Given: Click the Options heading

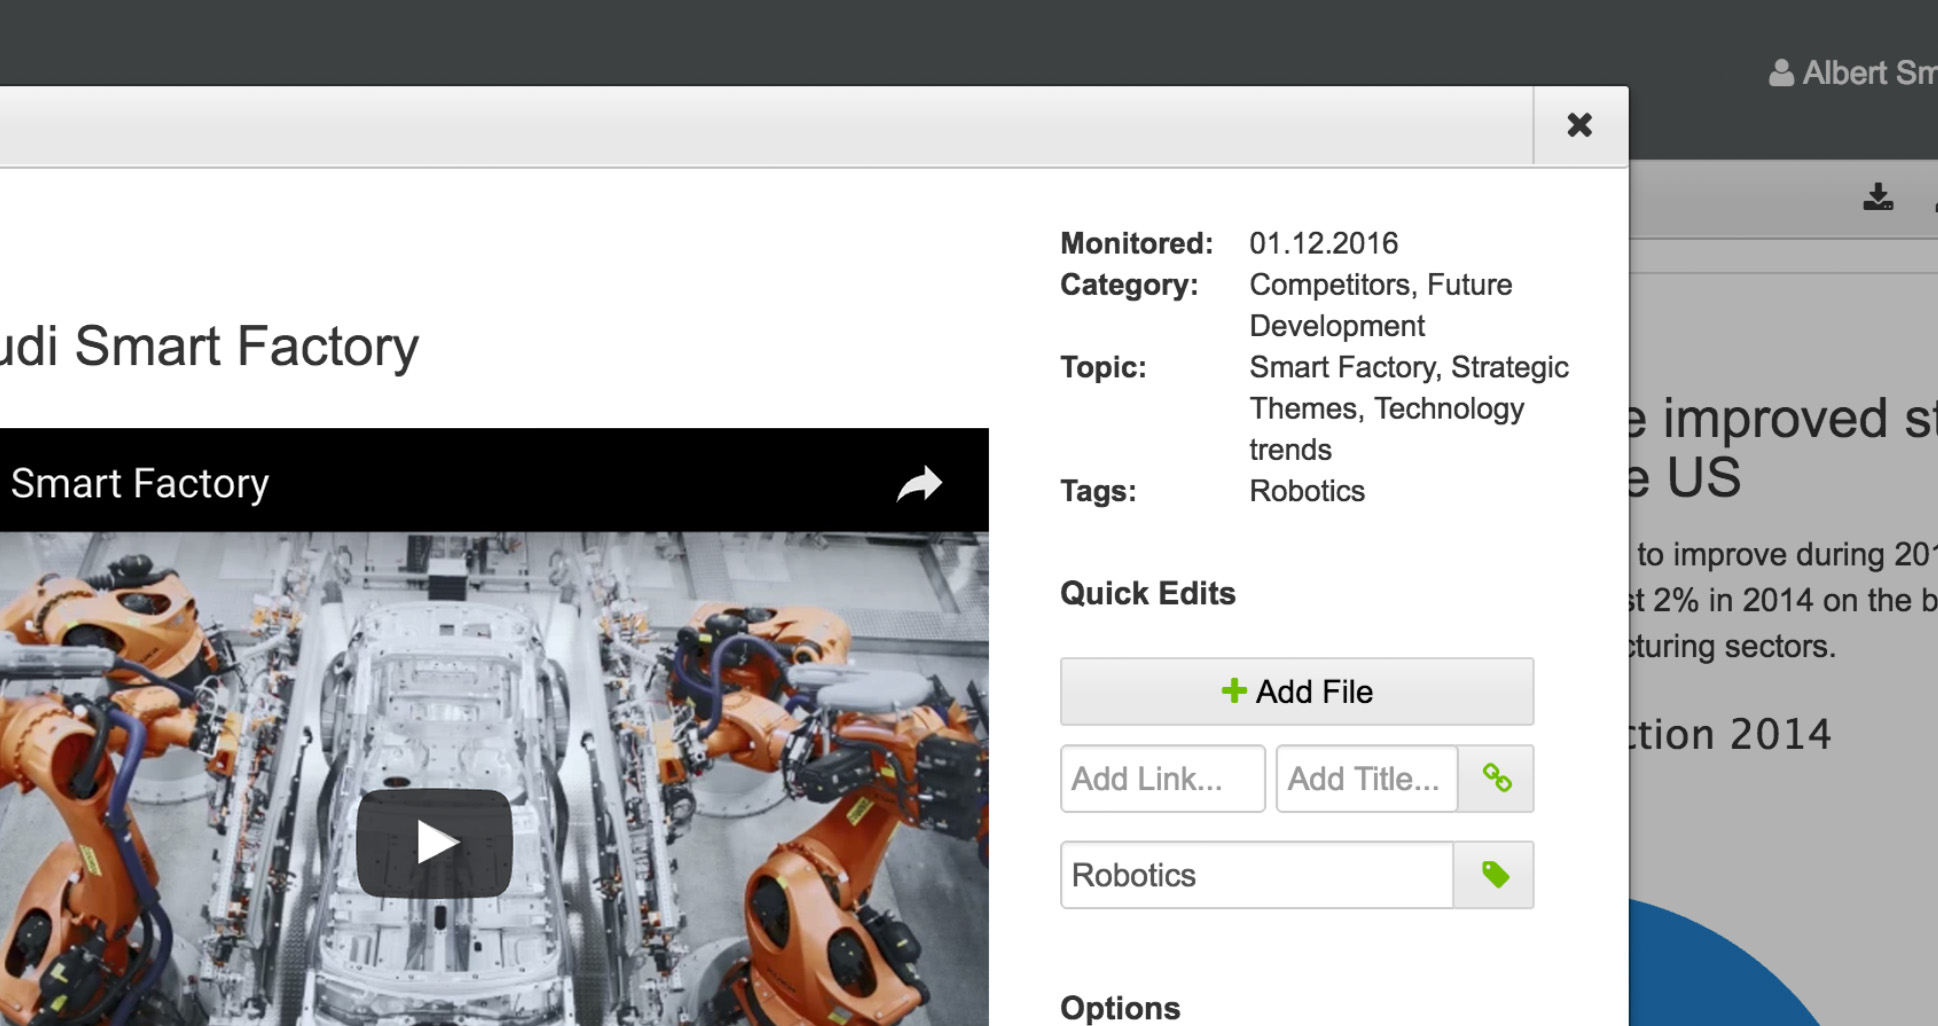Looking at the screenshot, I should tap(1120, 1008).
